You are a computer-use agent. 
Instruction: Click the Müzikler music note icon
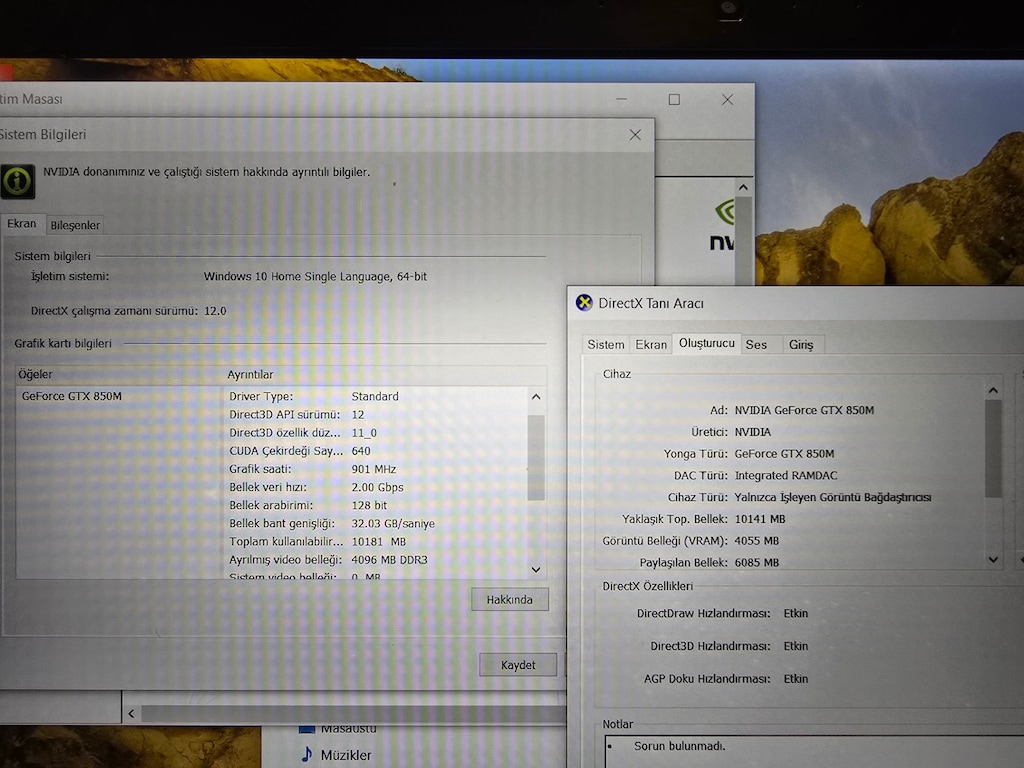click(306, 754)
